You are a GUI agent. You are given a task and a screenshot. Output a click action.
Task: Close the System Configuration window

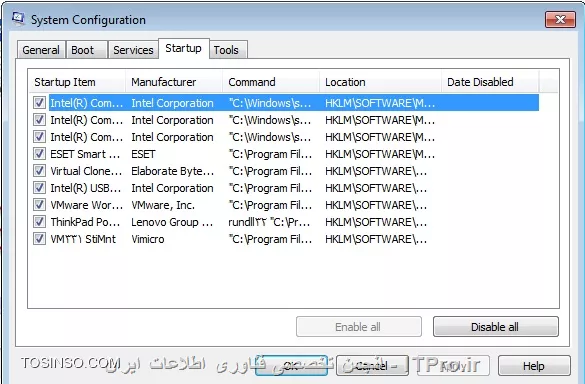tap(560, 19)
